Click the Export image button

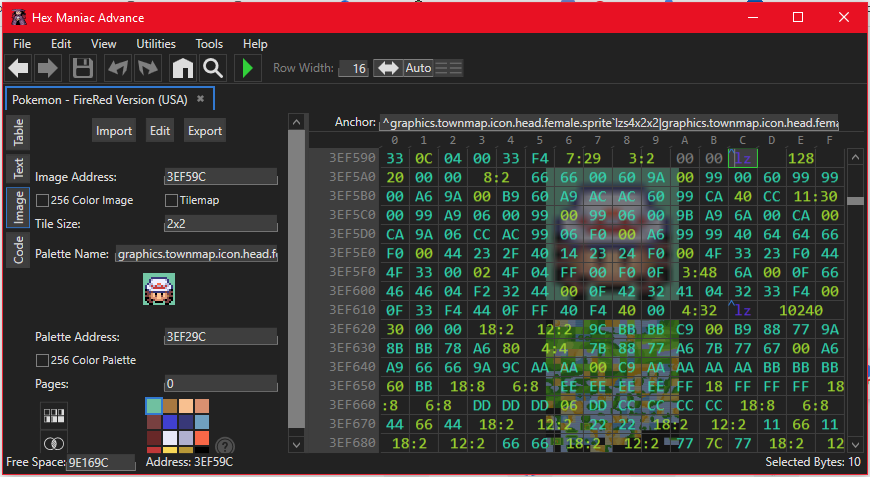tap(205, 131)
